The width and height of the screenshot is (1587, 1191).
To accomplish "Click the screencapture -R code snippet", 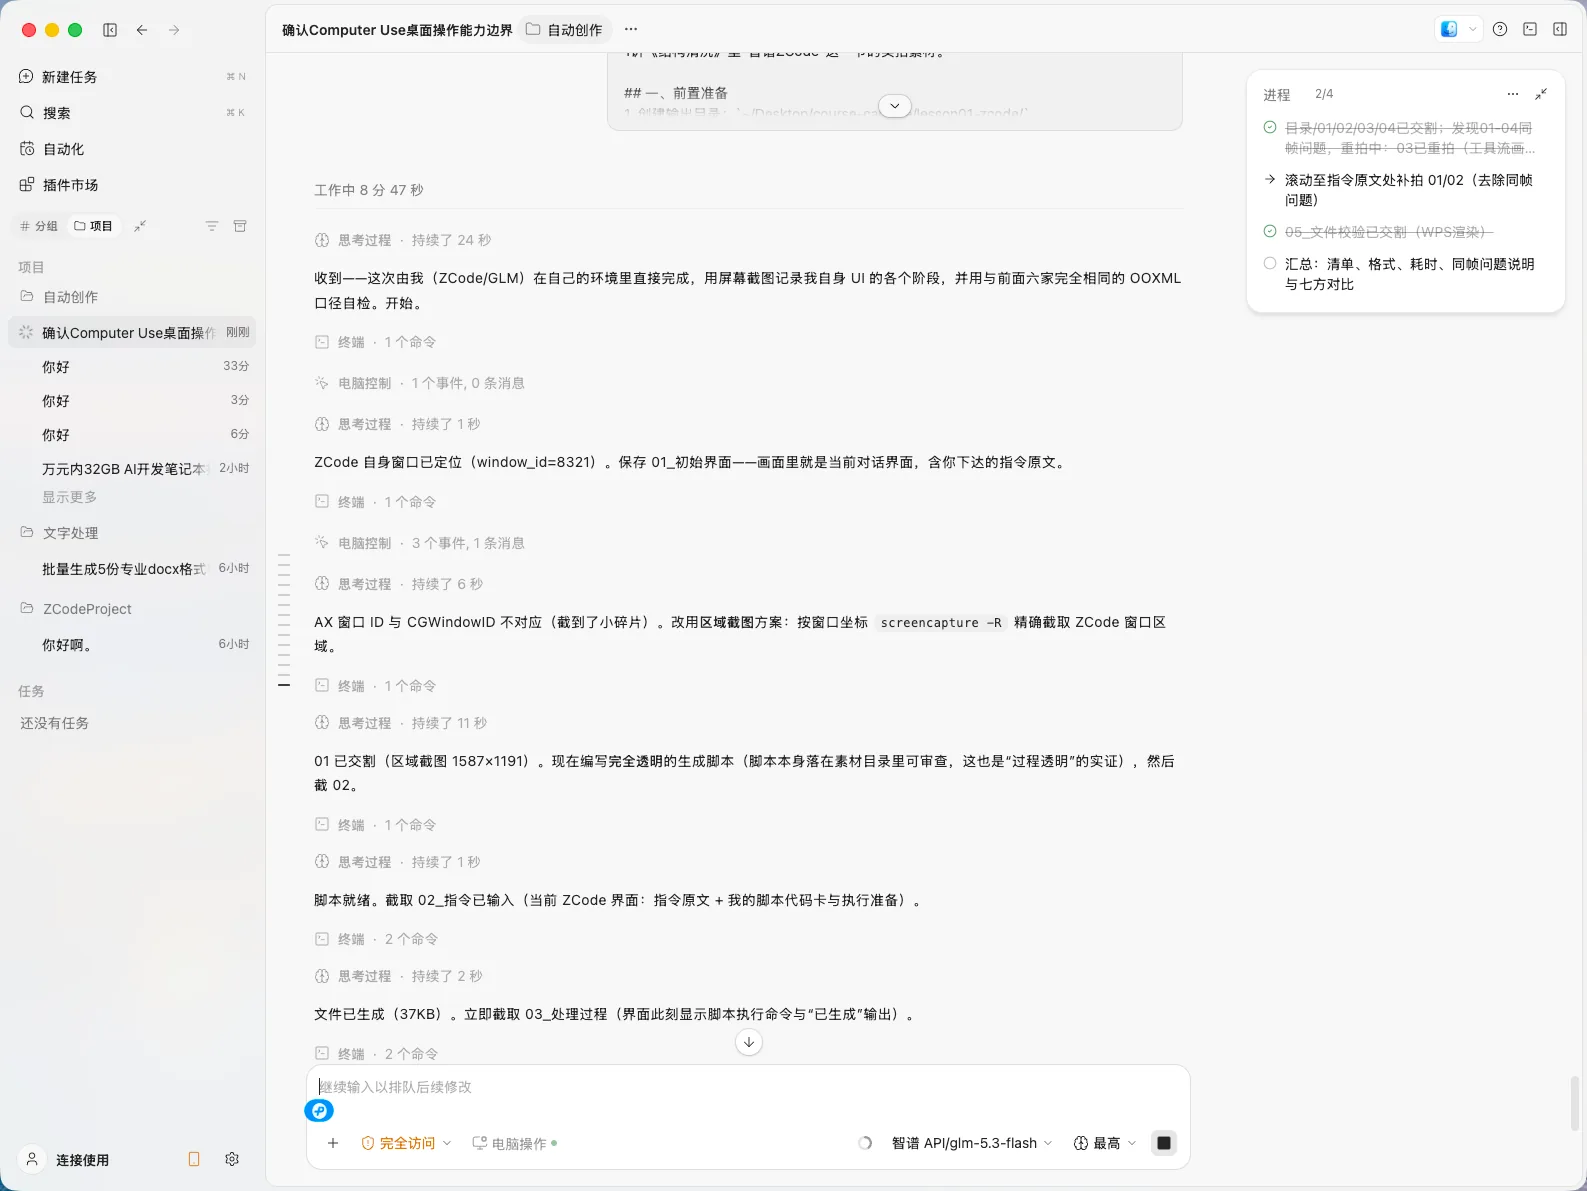I will pos(940,622).
